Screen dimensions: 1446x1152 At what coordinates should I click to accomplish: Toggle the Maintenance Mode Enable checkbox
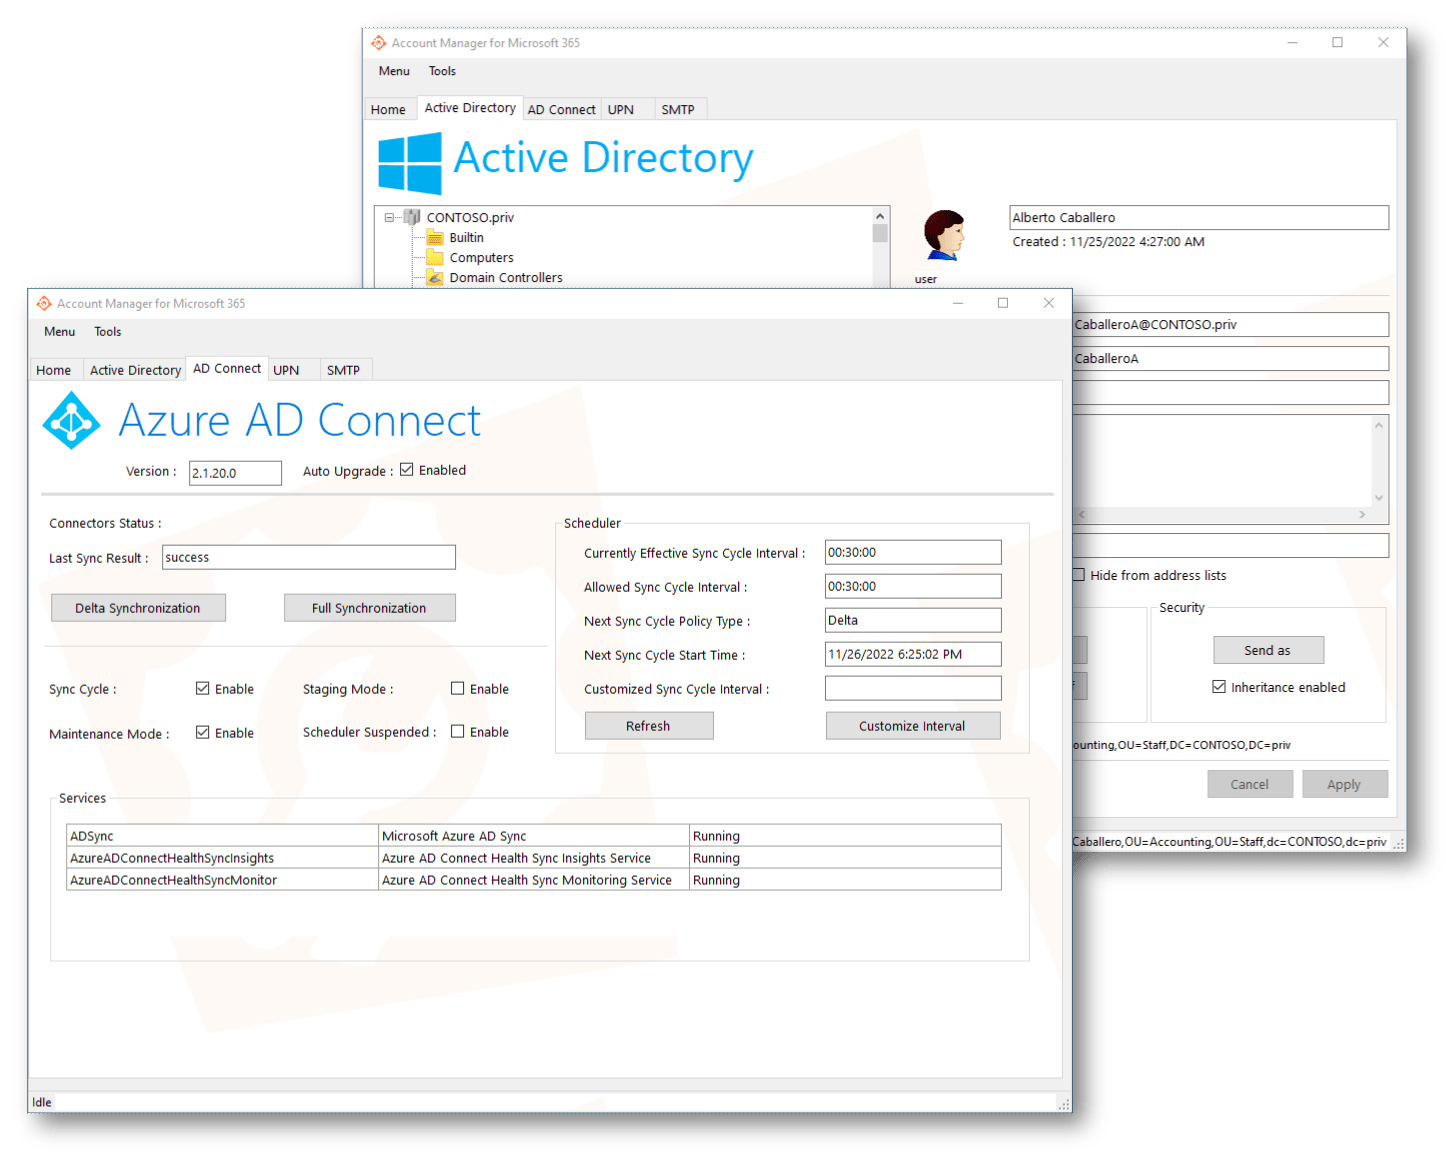tap(203, 733)
